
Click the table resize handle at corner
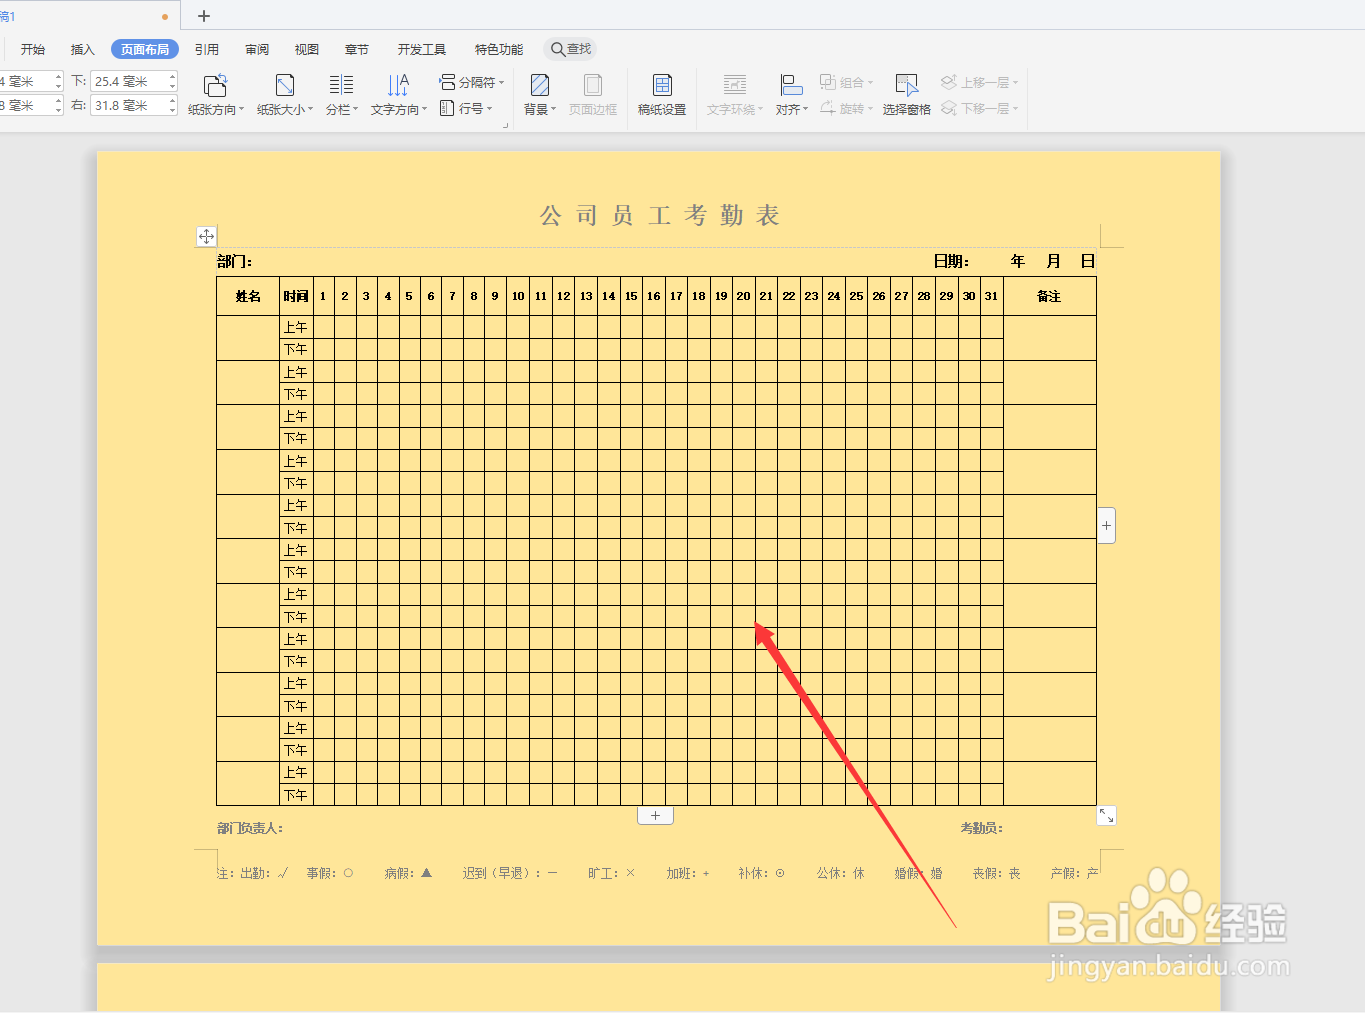tap(1106, 816)
